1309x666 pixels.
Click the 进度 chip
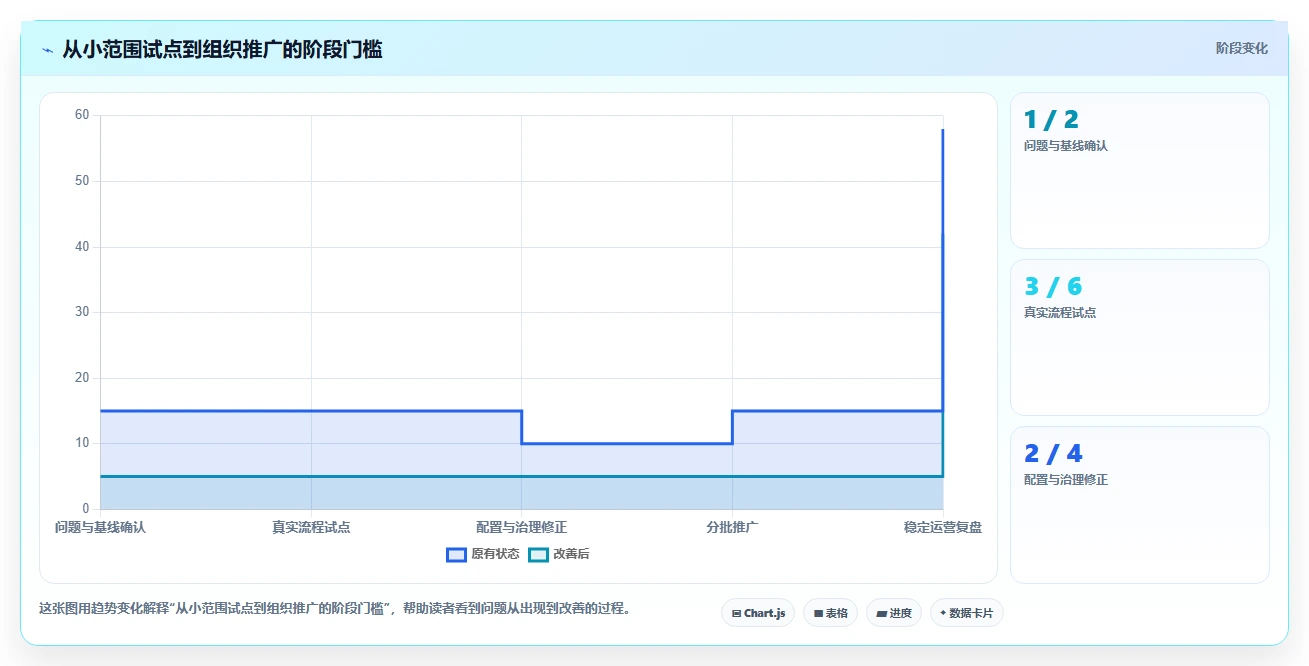pyautogui.click(x=894, y=613)
